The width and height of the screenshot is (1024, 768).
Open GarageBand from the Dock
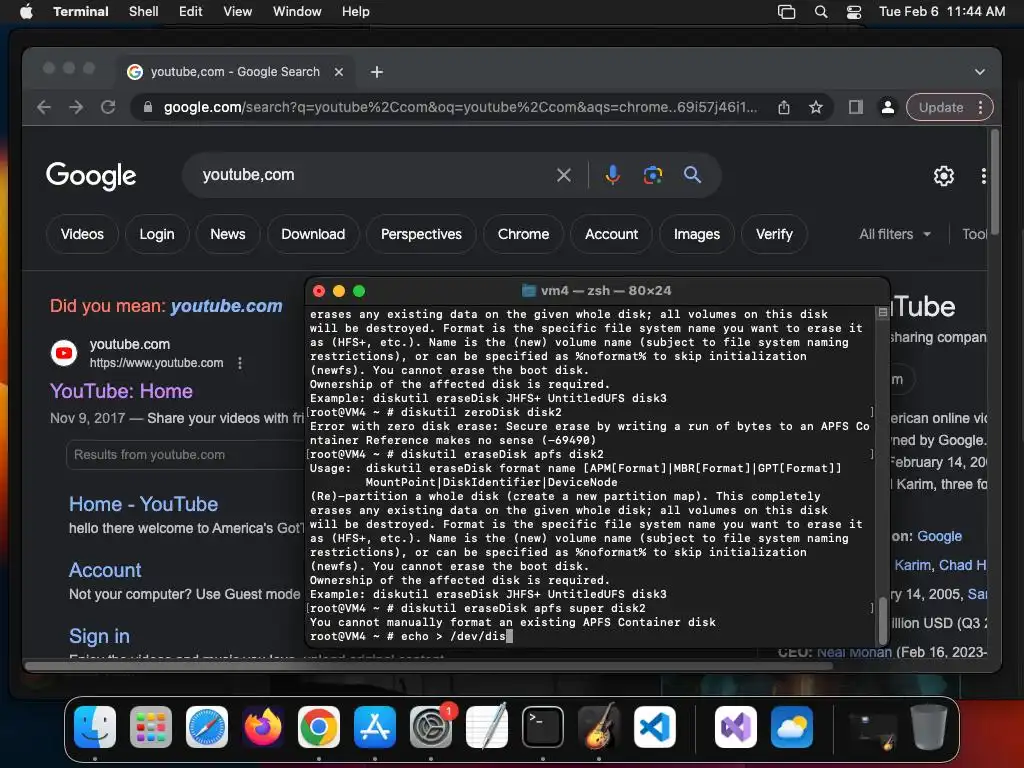tap(599, 727)
